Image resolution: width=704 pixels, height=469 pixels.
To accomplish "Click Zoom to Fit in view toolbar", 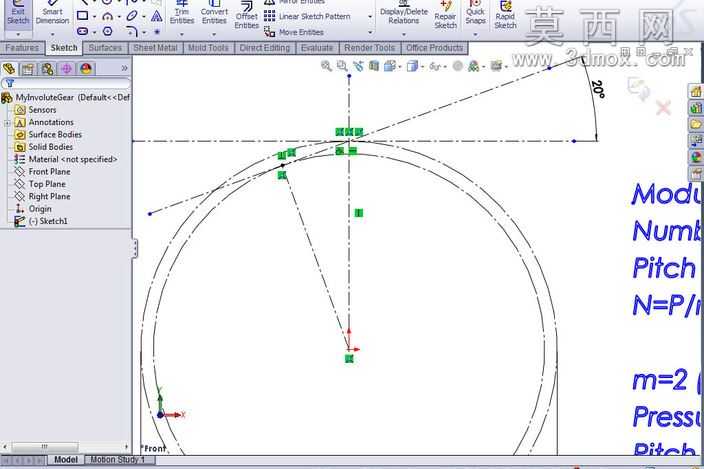I will [326, 66].
